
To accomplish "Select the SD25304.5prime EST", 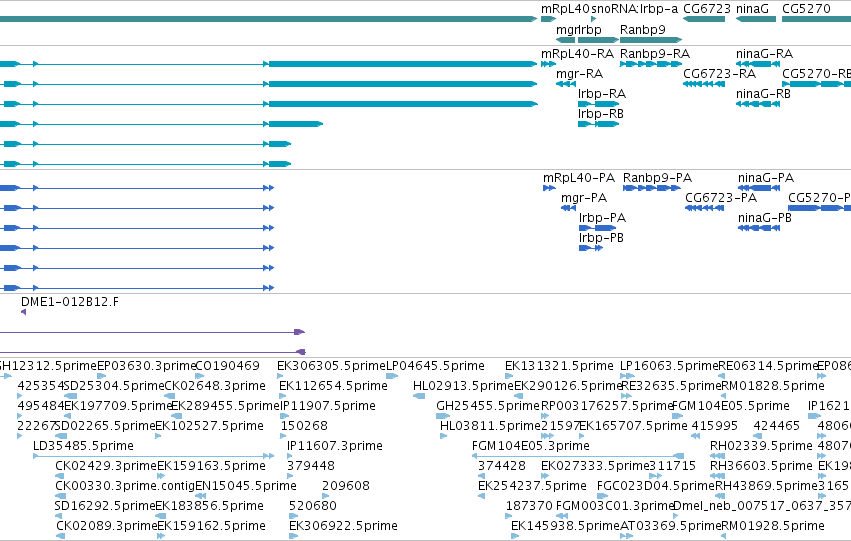I will [x=70, y=396].
